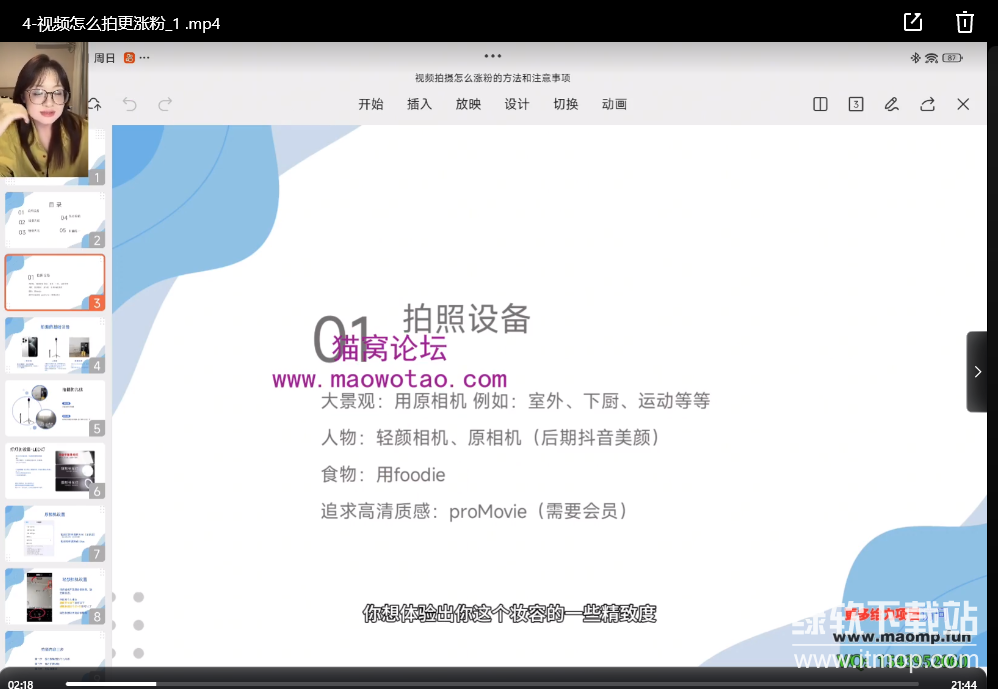Choose slide 6 thumbnail in sidebar
Image resolution: width=998 pixels, height=689 pixels.
54,471
